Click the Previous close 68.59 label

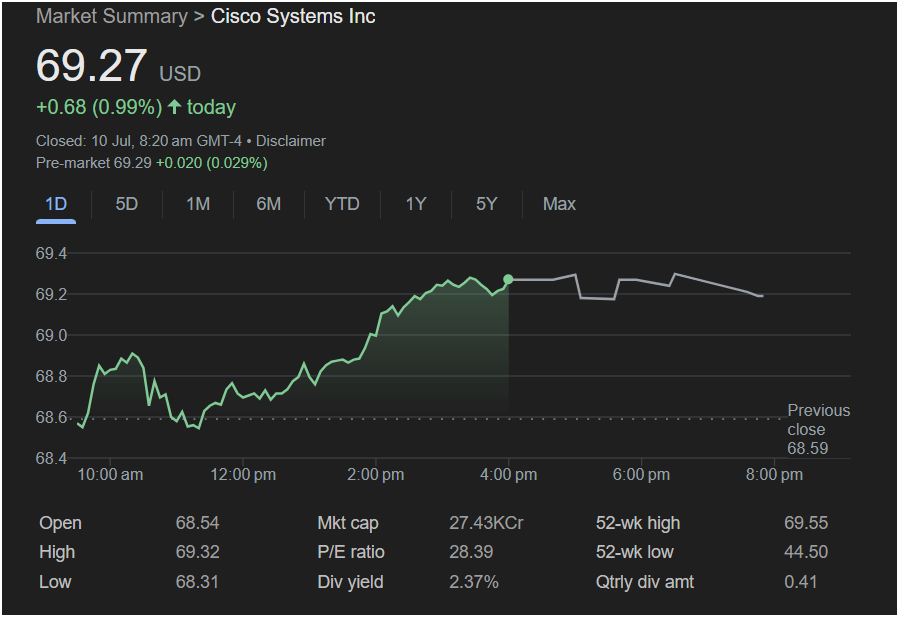(819, 429)
